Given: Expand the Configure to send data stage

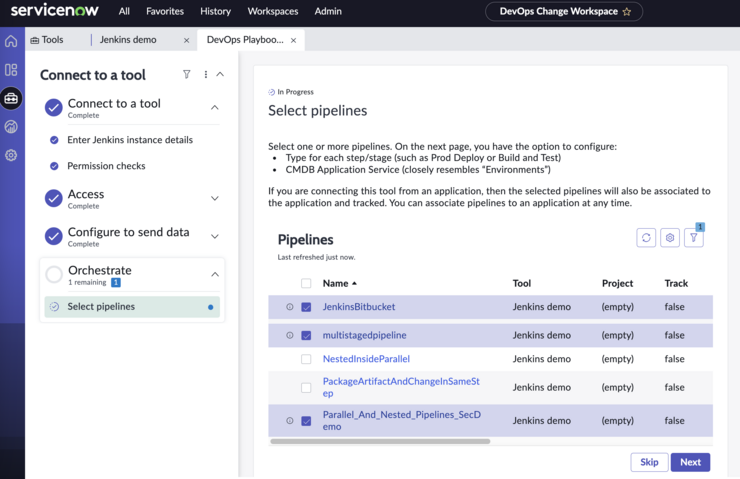Looking at the screenshot, I should pos(215,236).
